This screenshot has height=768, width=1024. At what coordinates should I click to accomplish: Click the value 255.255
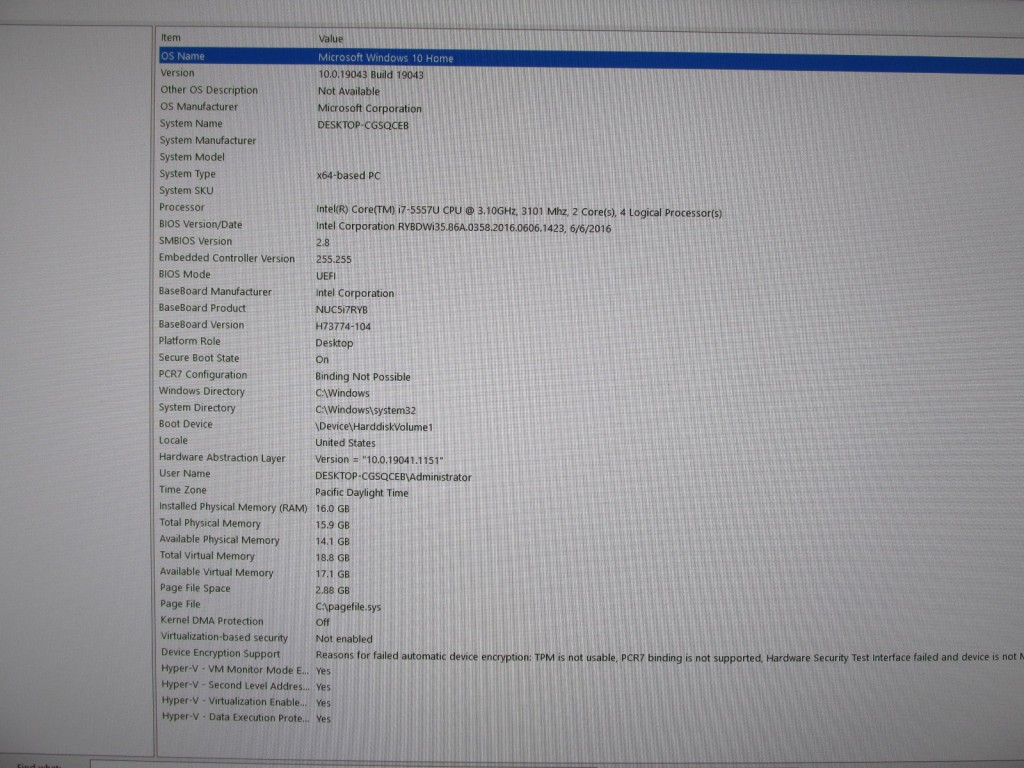334,260
